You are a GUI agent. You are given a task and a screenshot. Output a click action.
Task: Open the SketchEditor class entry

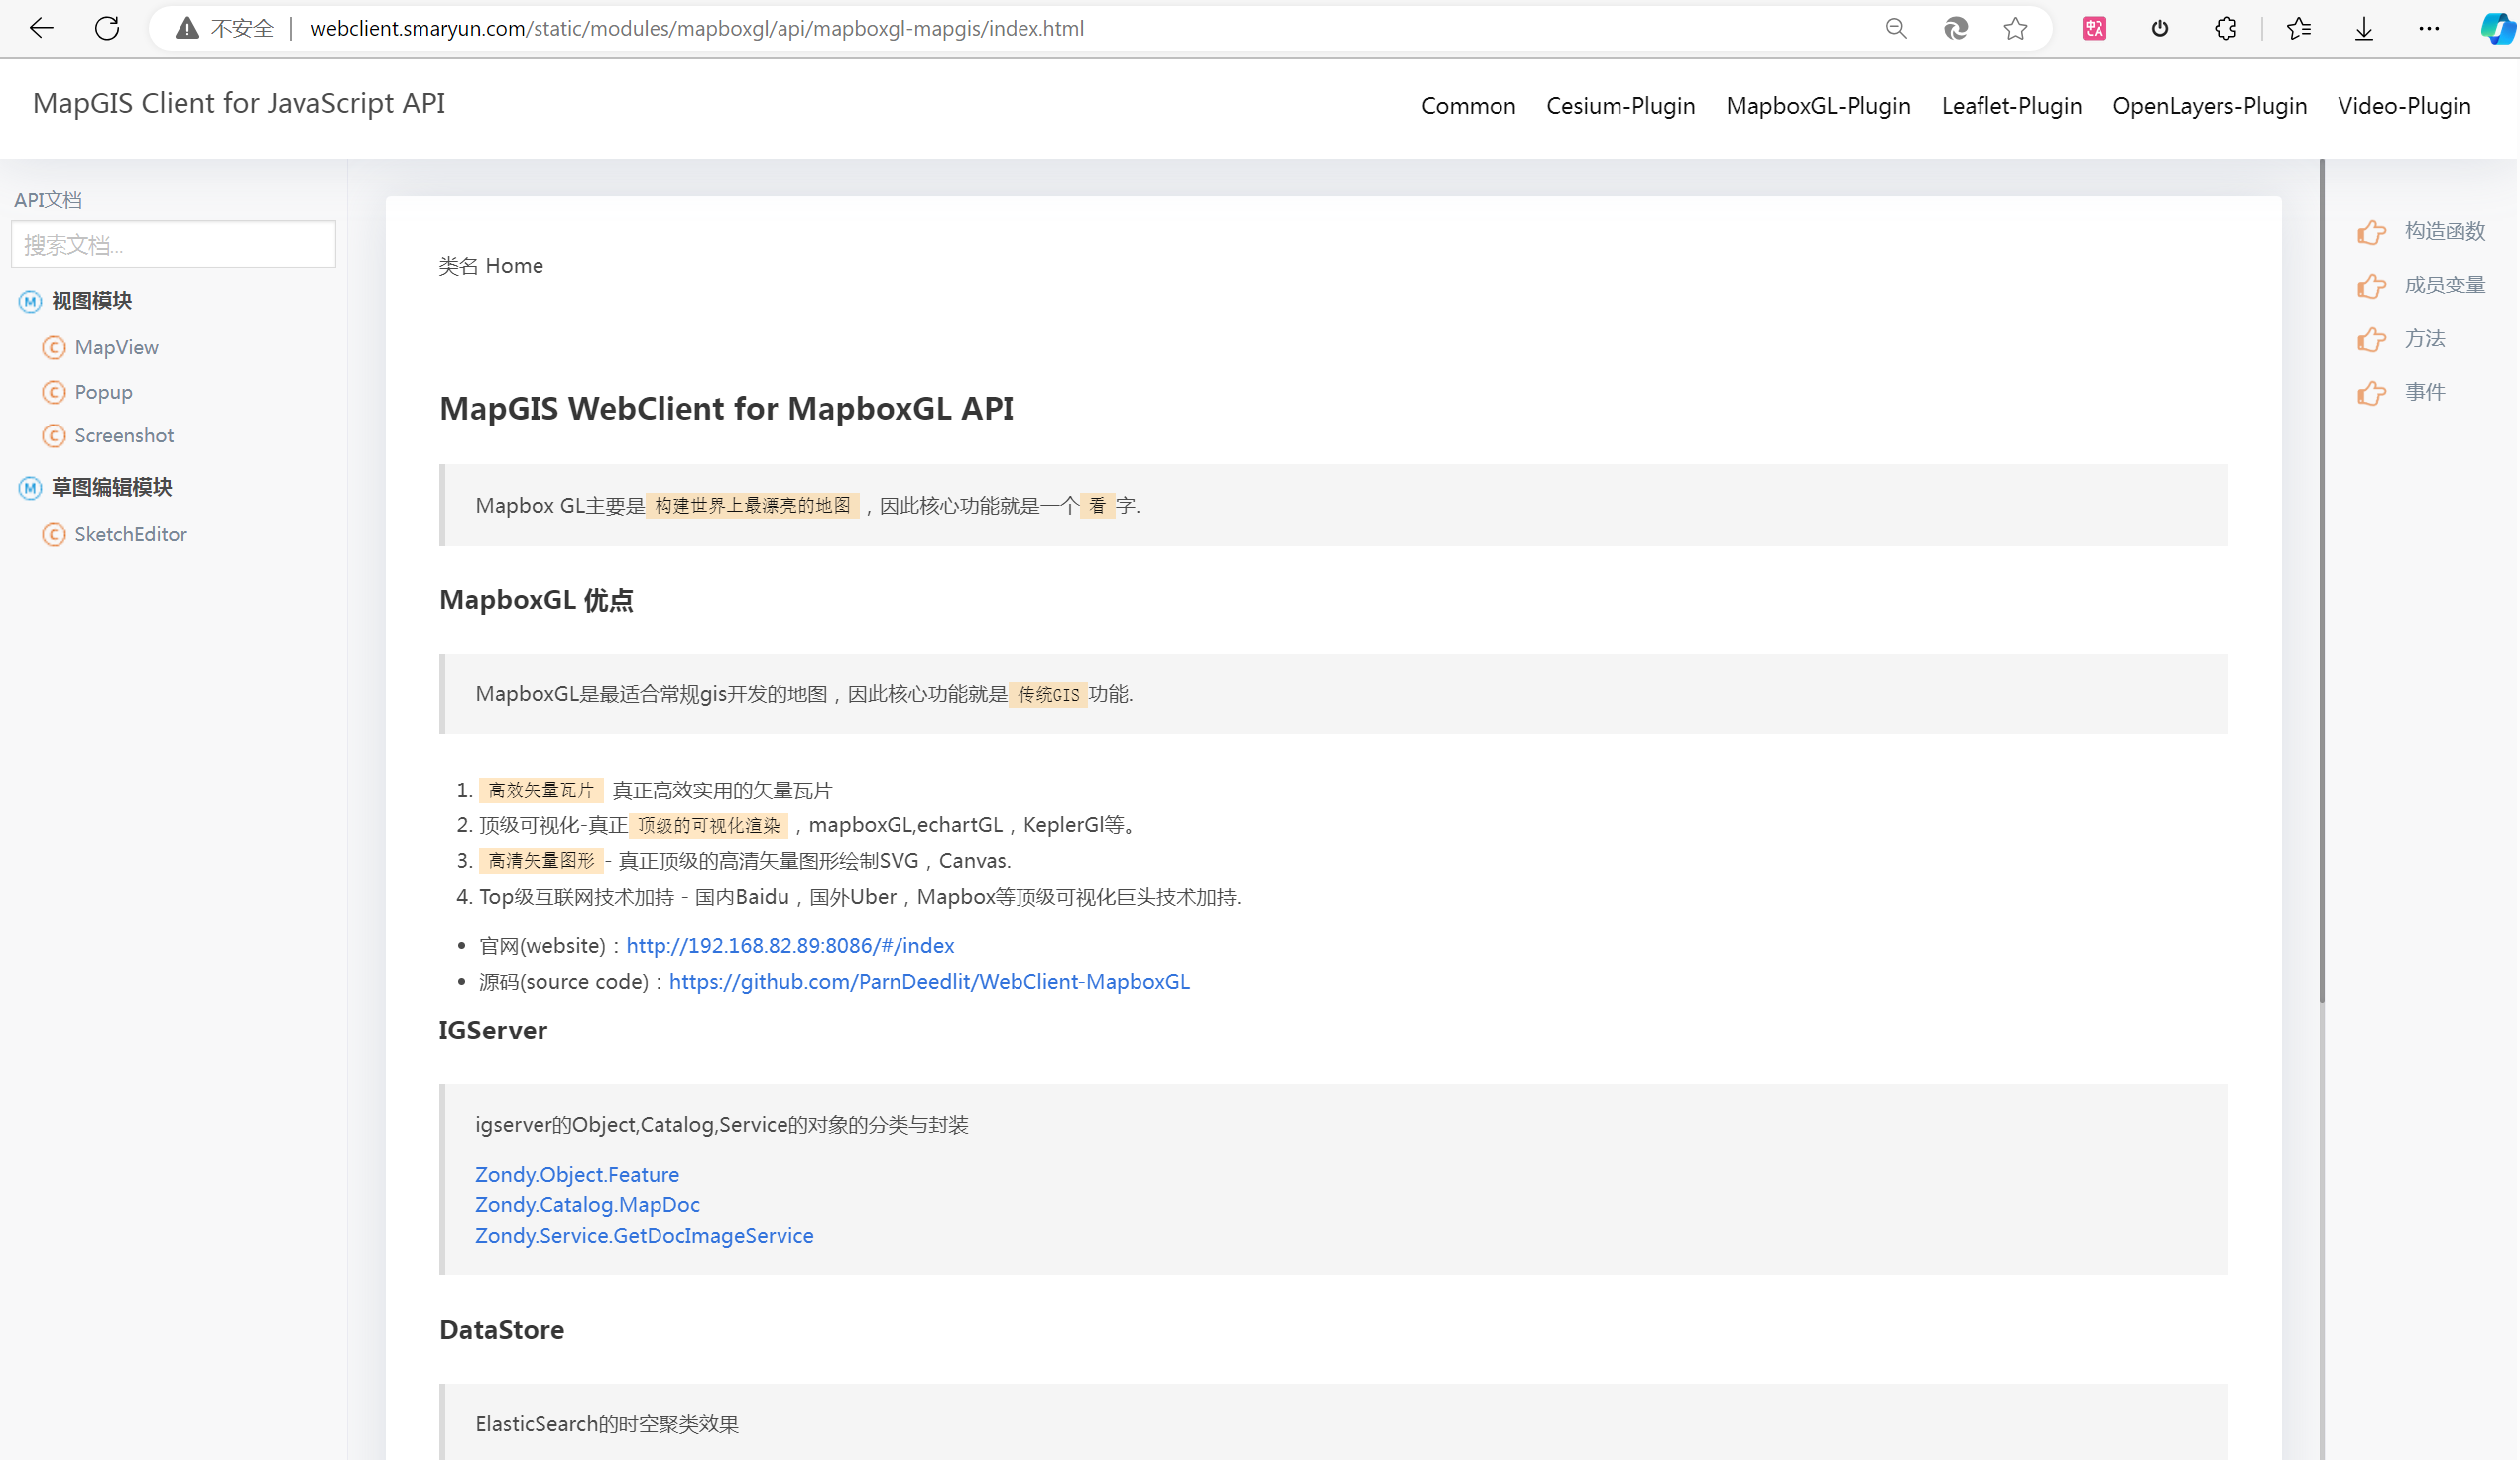pos(130,534)
